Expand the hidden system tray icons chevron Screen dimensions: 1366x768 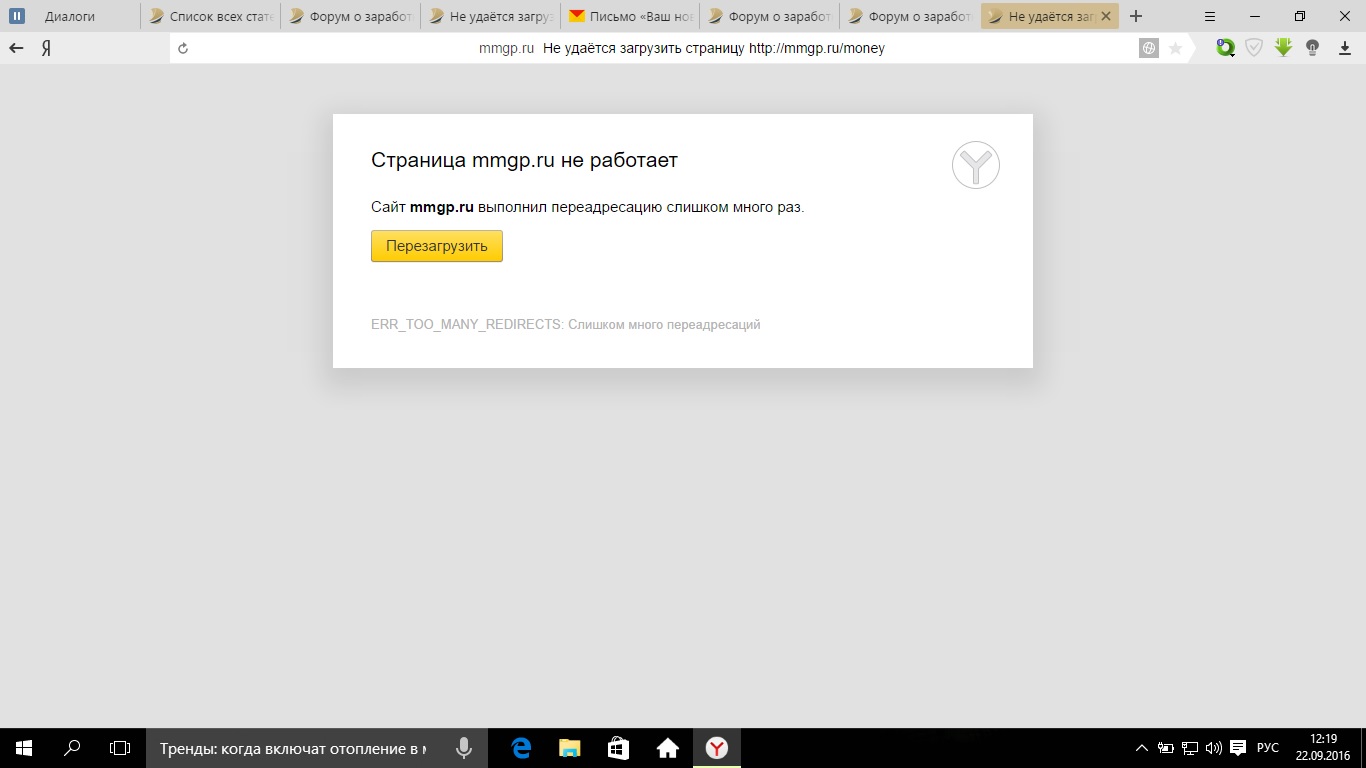pyautogui.click(x=1142, y=748)
